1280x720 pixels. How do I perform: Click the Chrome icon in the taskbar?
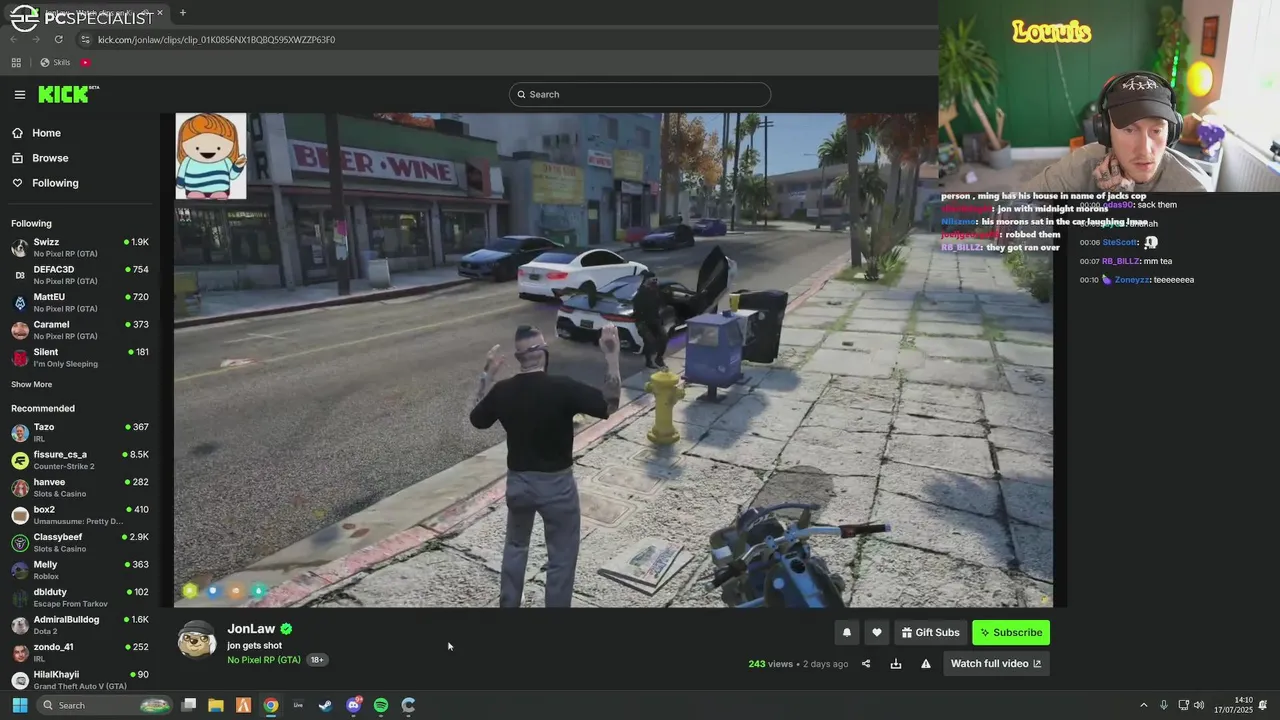click(x=271, y=705)
